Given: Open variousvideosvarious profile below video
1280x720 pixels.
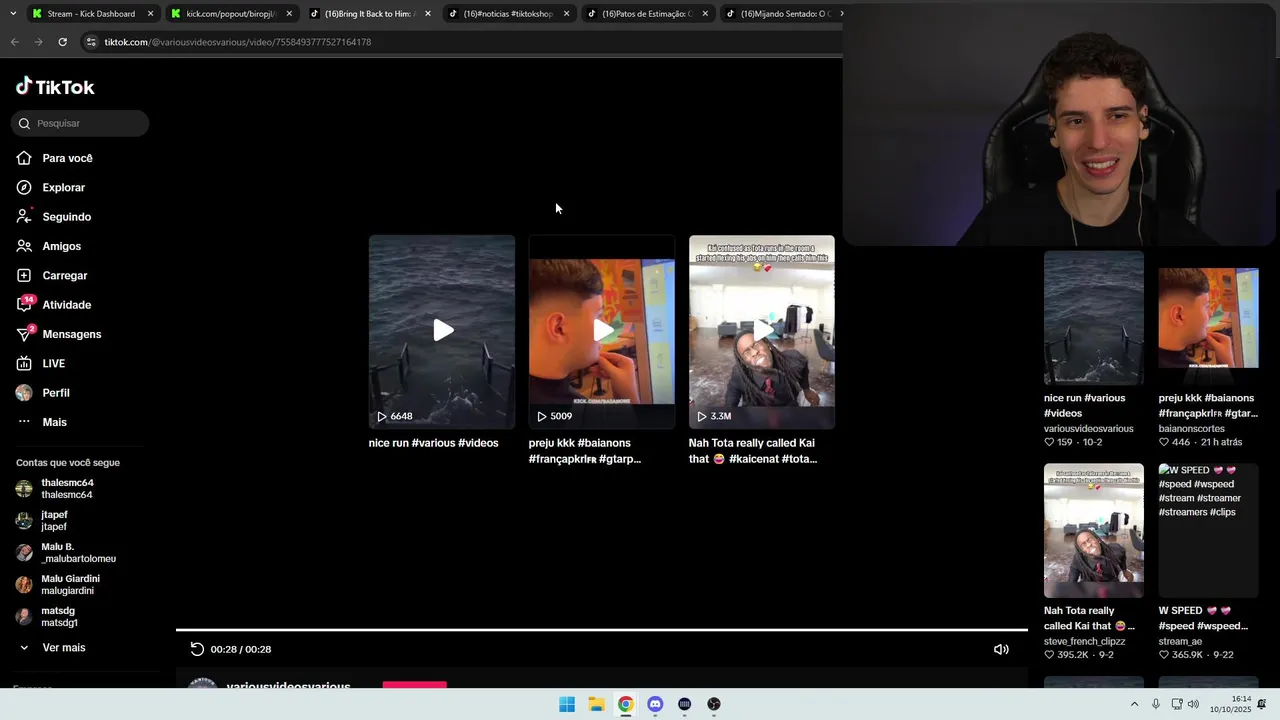Looking at the screenshot, I should coord(288,687).
